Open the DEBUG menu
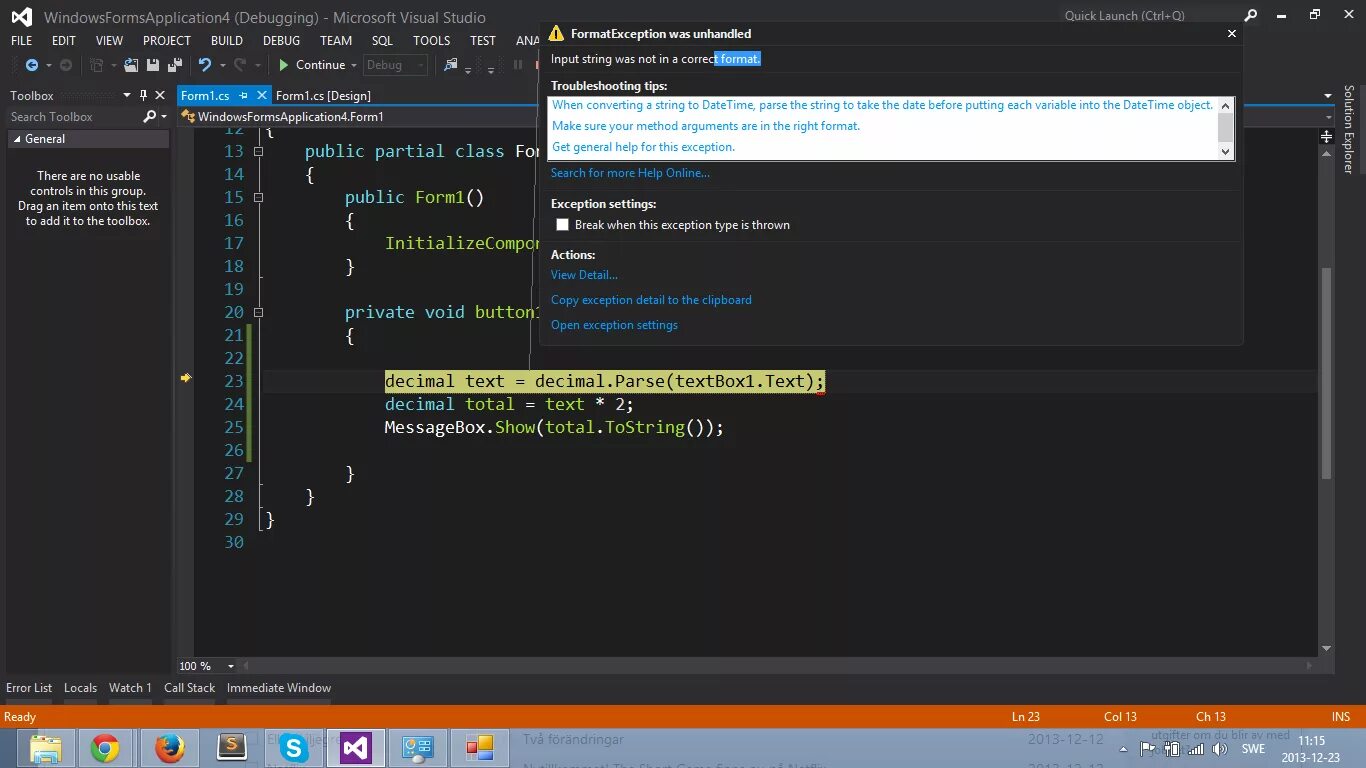Viewport: 1366px width, 768px height. (281, 40)
